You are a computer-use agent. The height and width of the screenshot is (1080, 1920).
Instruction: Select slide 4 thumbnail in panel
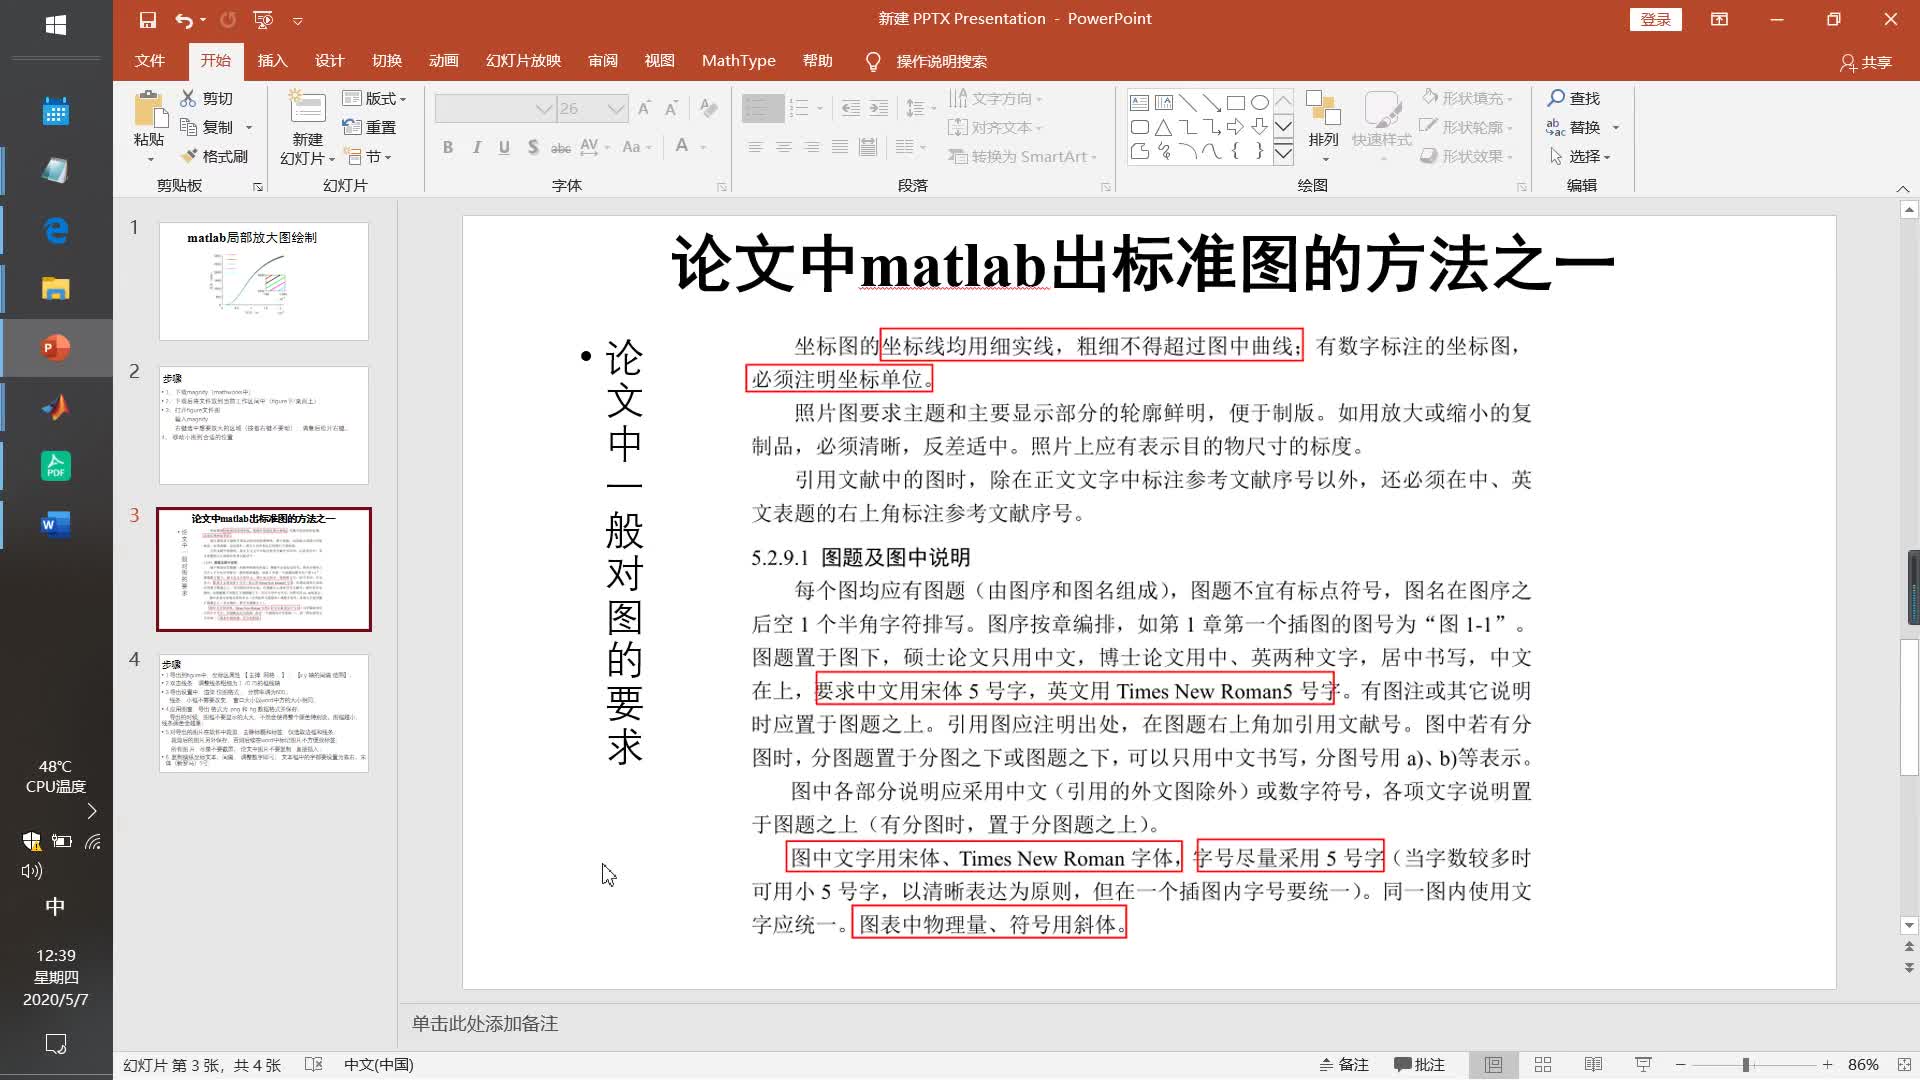pyautogui.click(x=264, y=713)
